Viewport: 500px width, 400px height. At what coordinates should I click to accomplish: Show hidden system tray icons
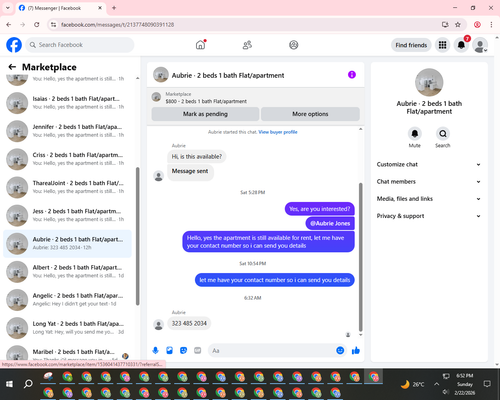pyautogui.click(x=436, y=384)
